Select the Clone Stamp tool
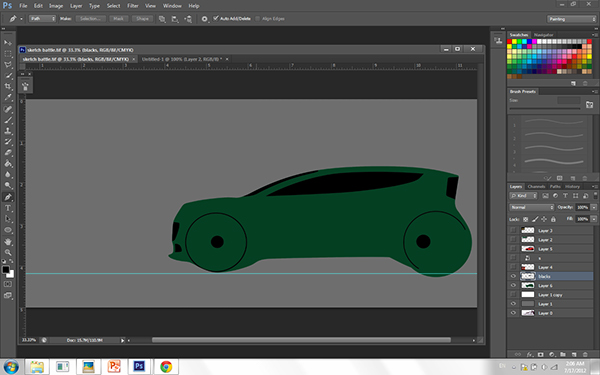This screenshot has width=600, height=375. pyautogui.click(x=8, y=131)
